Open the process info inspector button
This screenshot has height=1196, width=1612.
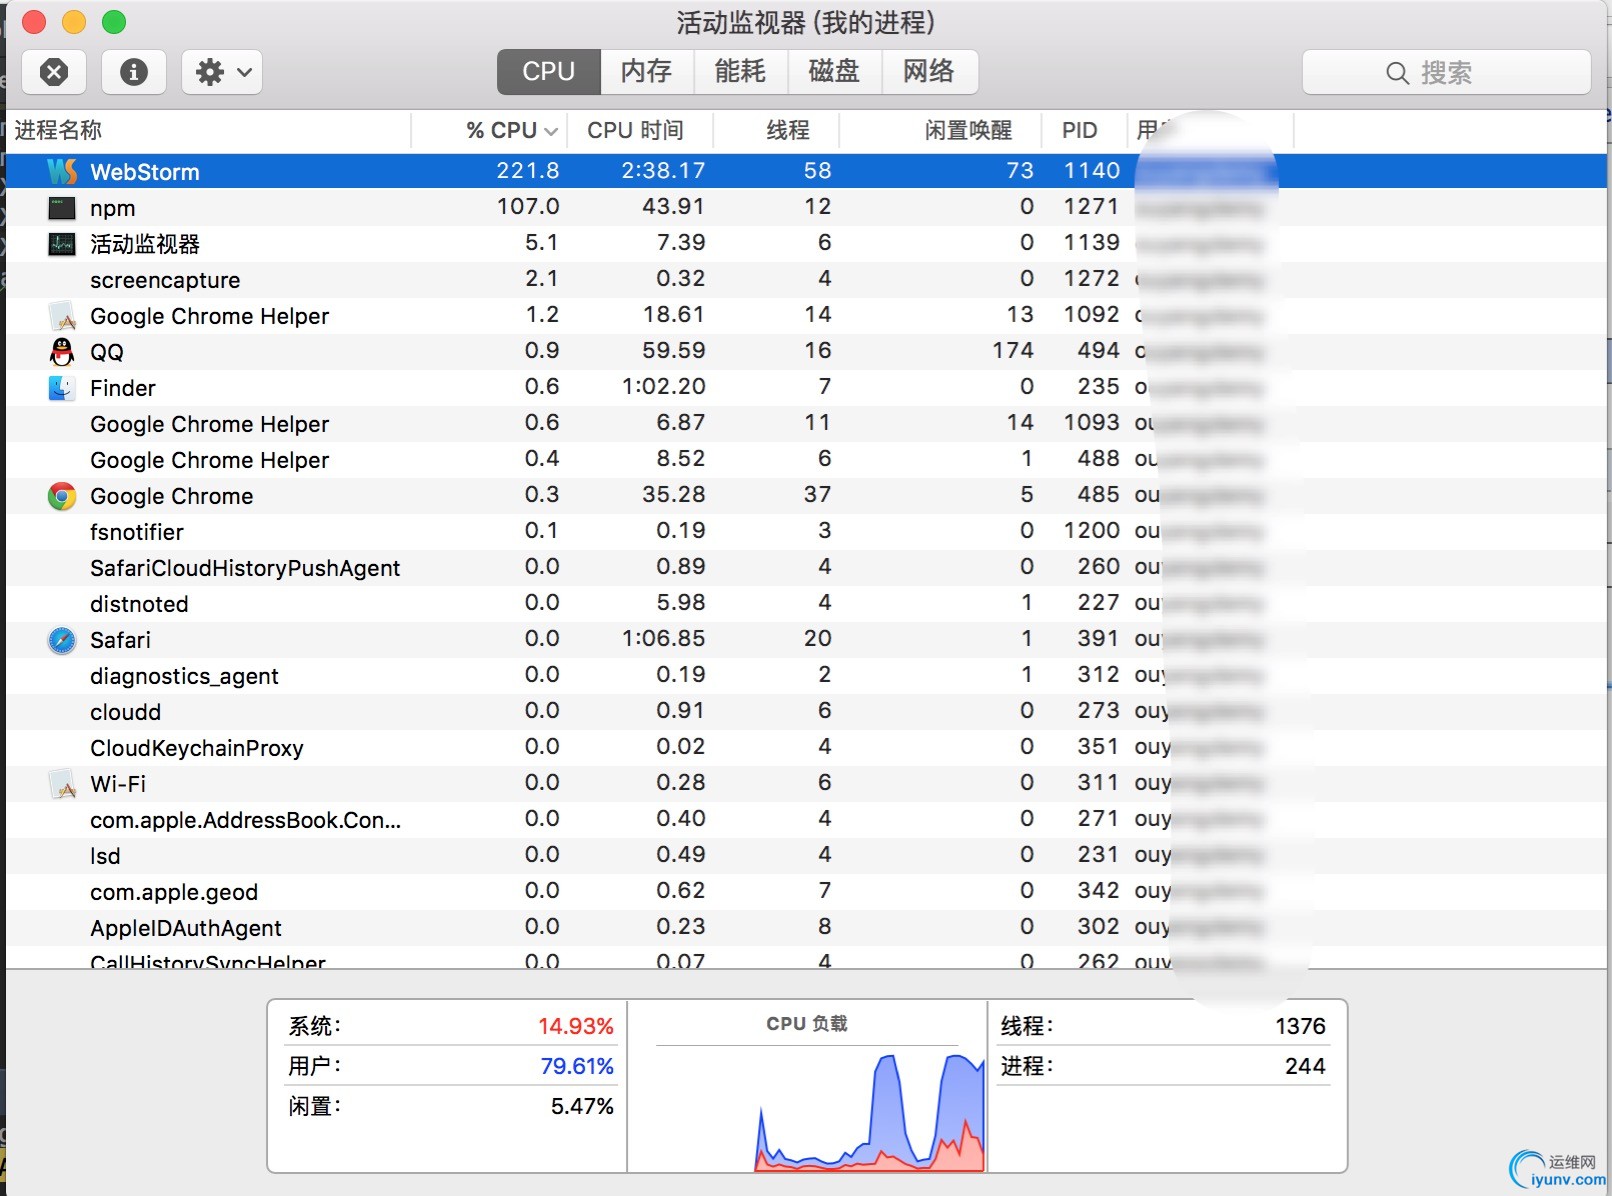pos(134,72)
